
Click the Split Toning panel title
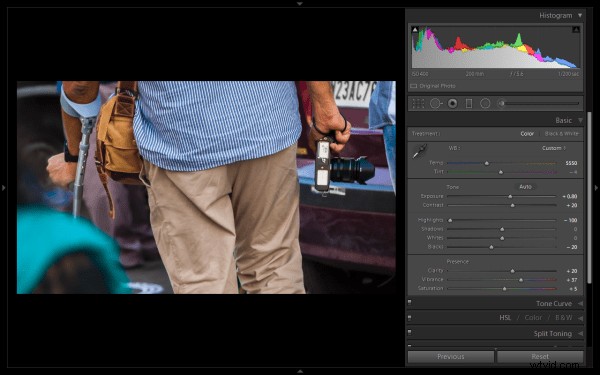(553, 334)
